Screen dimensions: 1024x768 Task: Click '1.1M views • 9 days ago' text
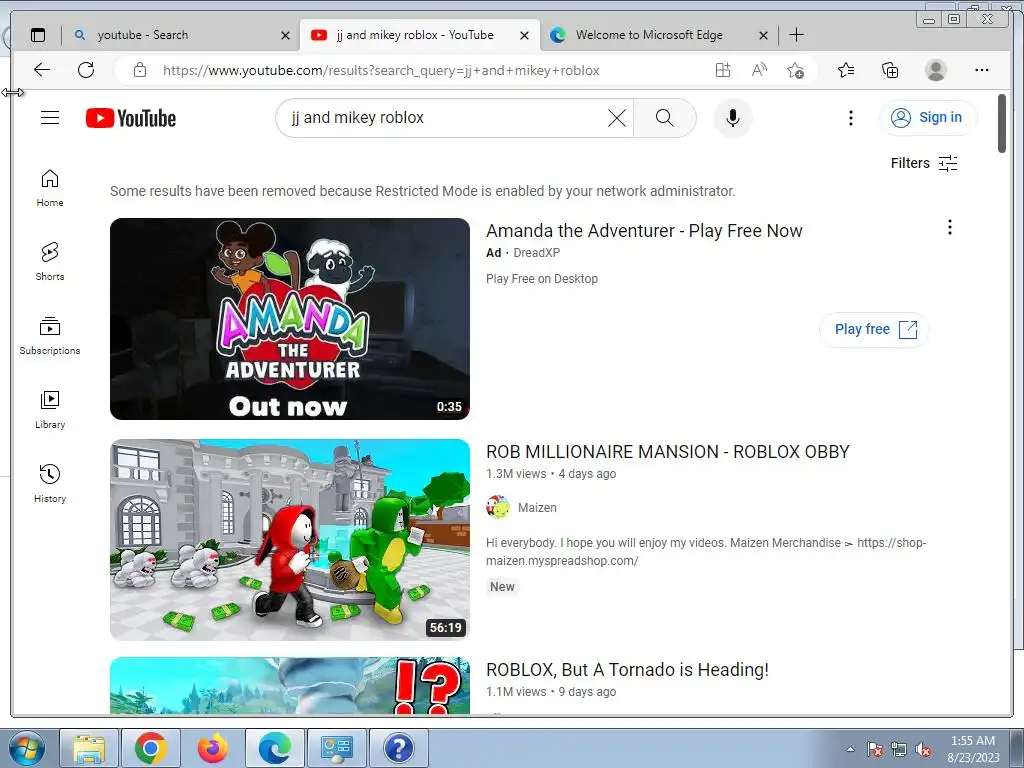[551, 692]
